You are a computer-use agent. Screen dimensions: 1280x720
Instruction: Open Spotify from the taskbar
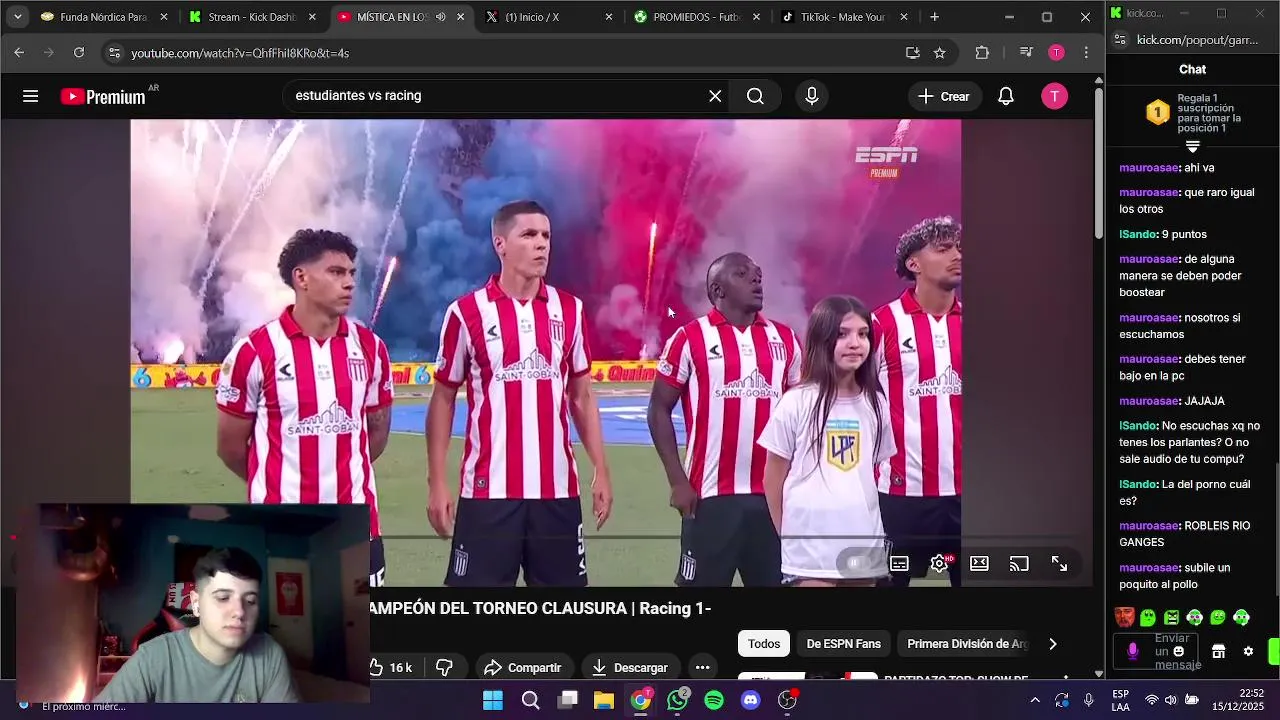[714, 700]
